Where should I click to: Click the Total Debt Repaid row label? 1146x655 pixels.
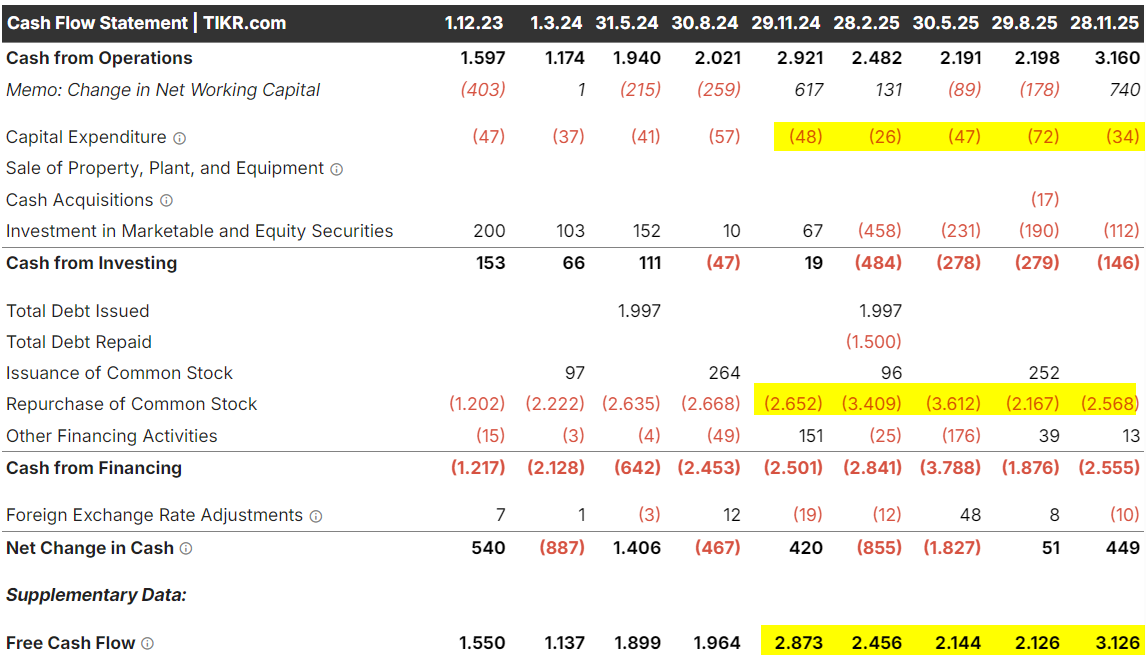click(x=79, y=343)
